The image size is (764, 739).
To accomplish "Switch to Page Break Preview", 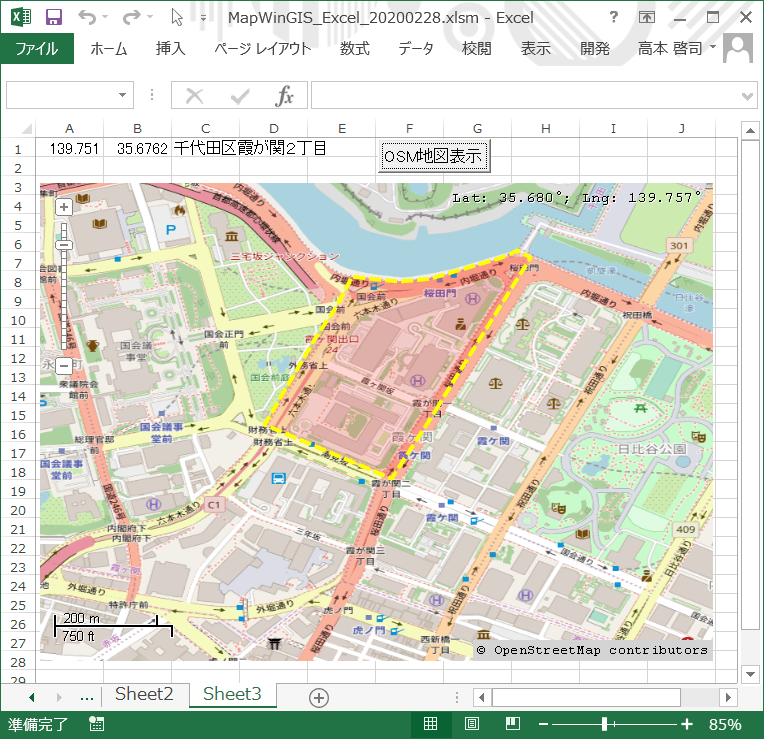I will click(x=513, y=724).
